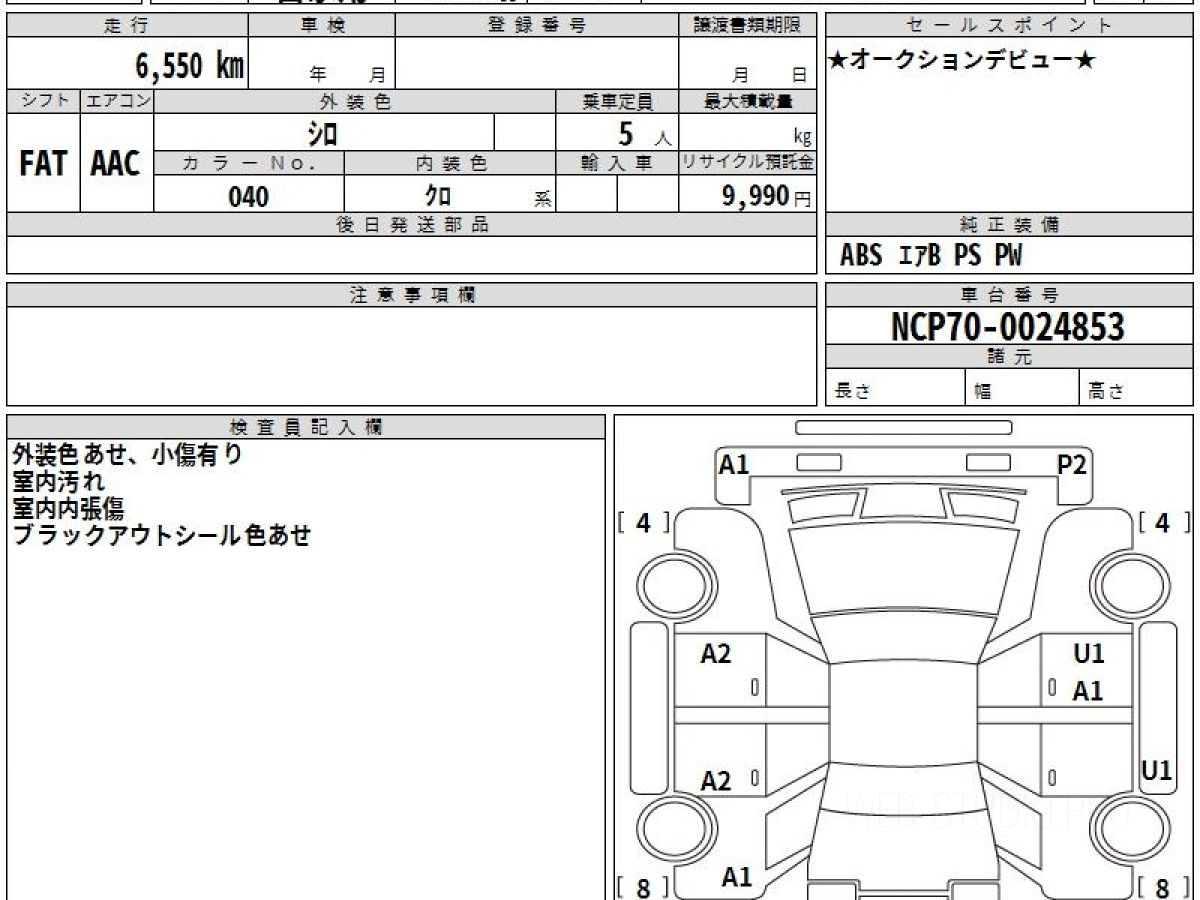The width and height of the screenshot is (1200, 900).
Task: Select the 外装色 header
Action: coord(355,101)
